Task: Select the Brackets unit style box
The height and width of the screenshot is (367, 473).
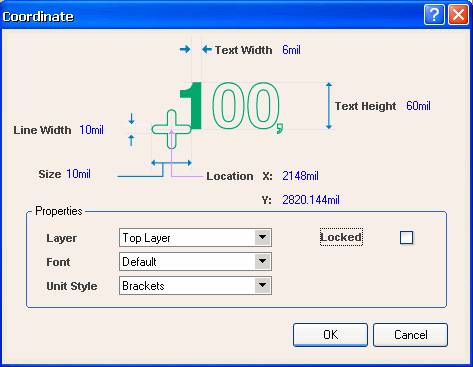Action: (x=195, y=286)
